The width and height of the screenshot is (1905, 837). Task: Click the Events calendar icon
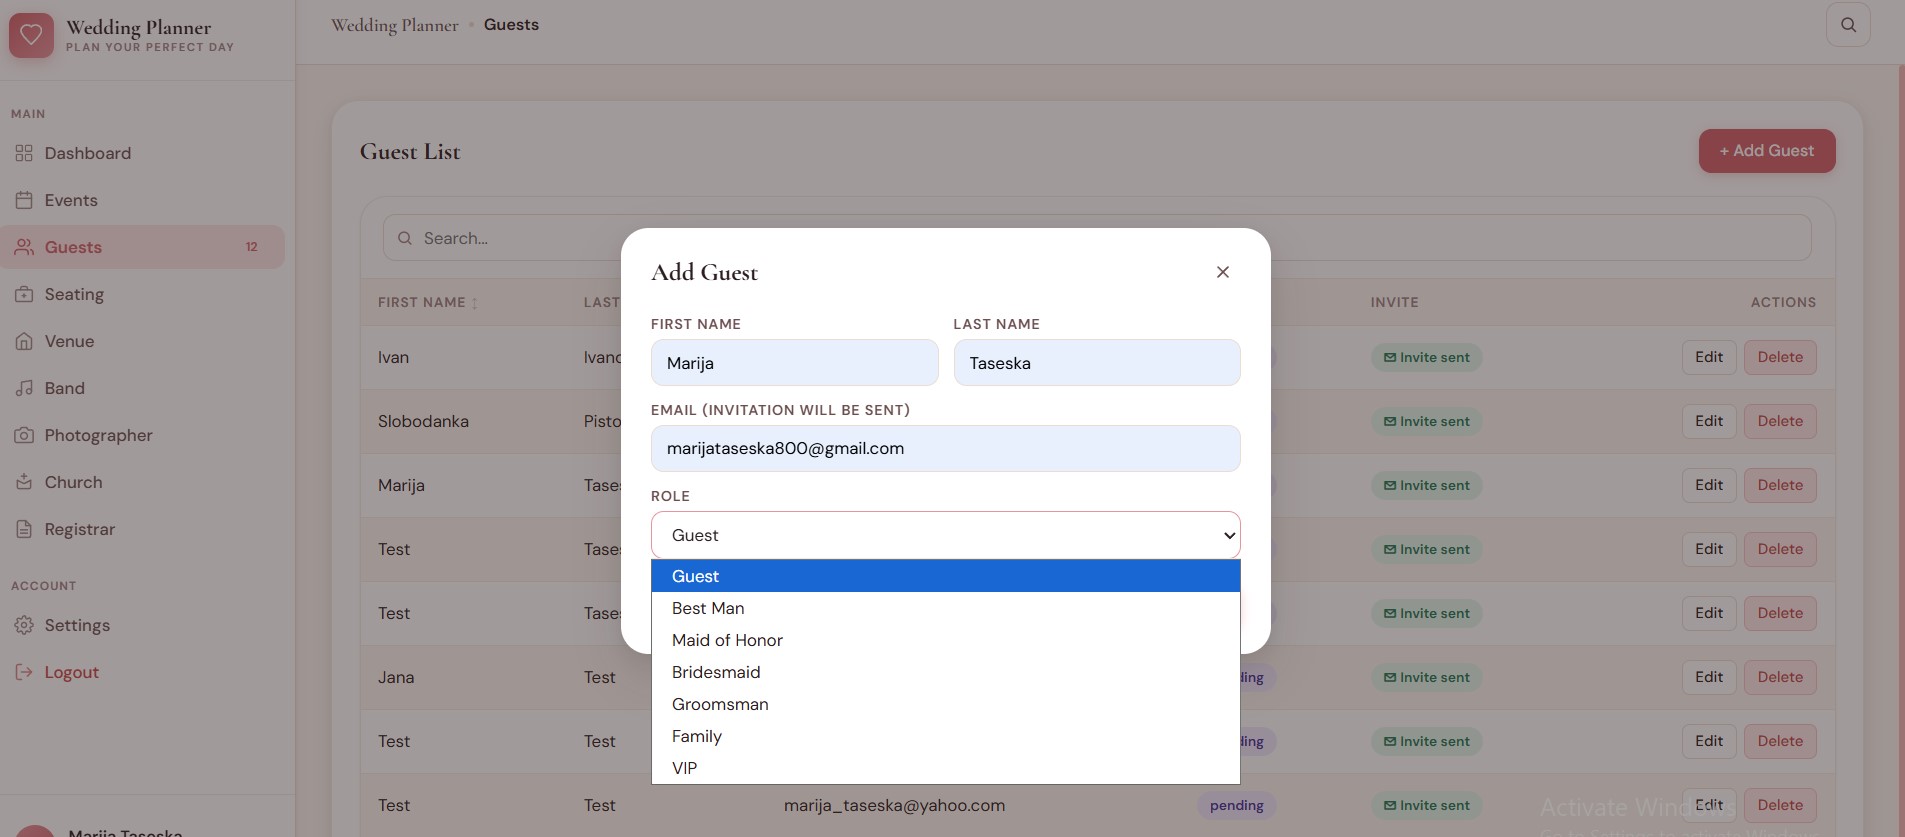tap(24, 200)
